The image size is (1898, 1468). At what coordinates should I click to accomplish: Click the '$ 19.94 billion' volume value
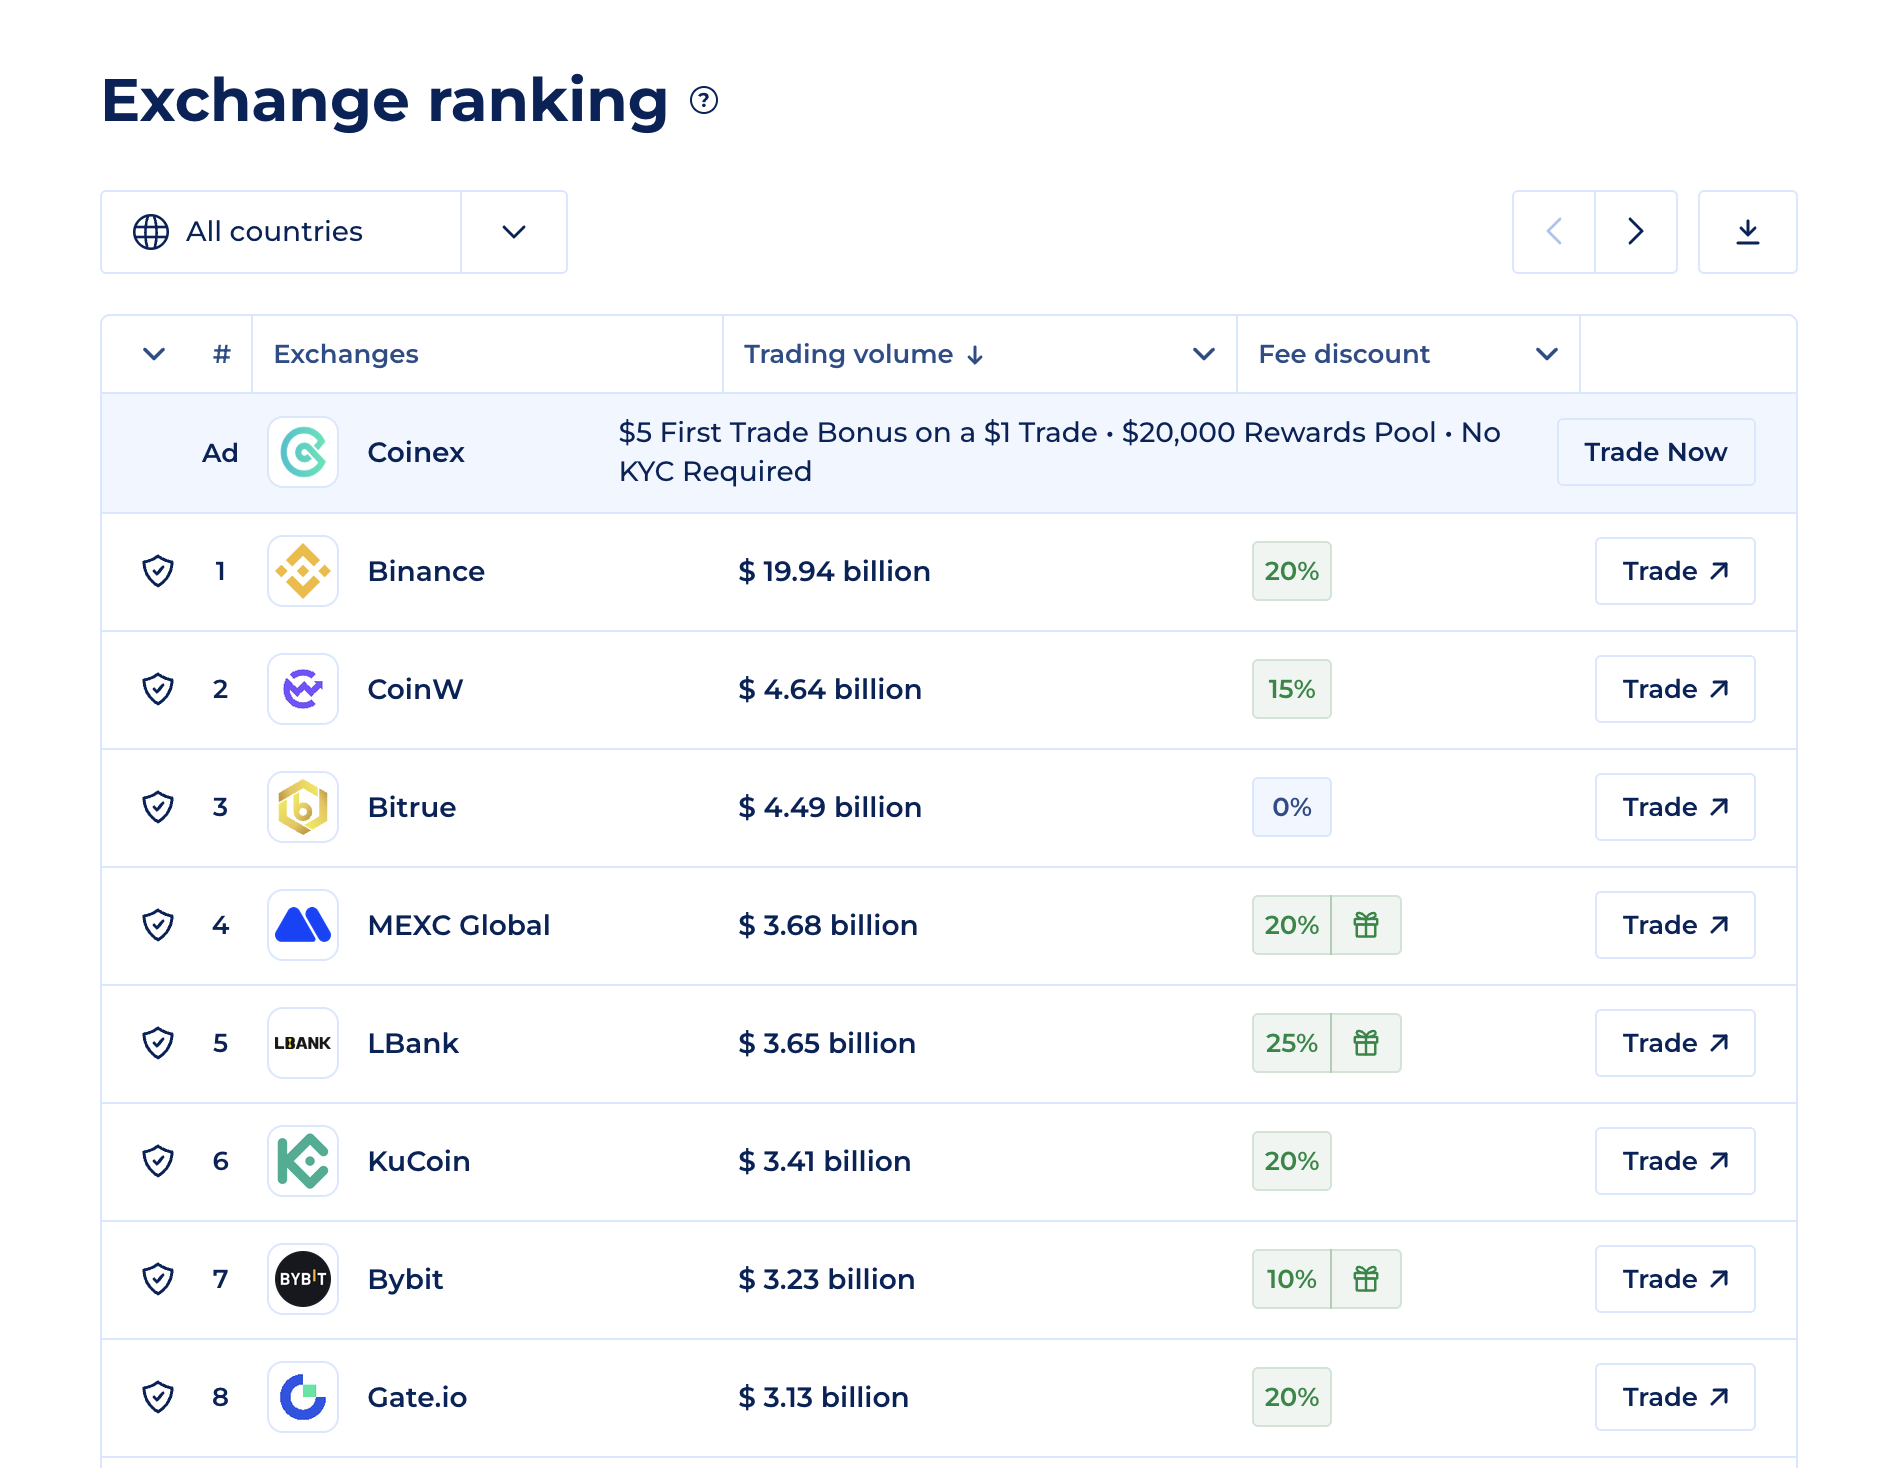(x=834, y=571)
